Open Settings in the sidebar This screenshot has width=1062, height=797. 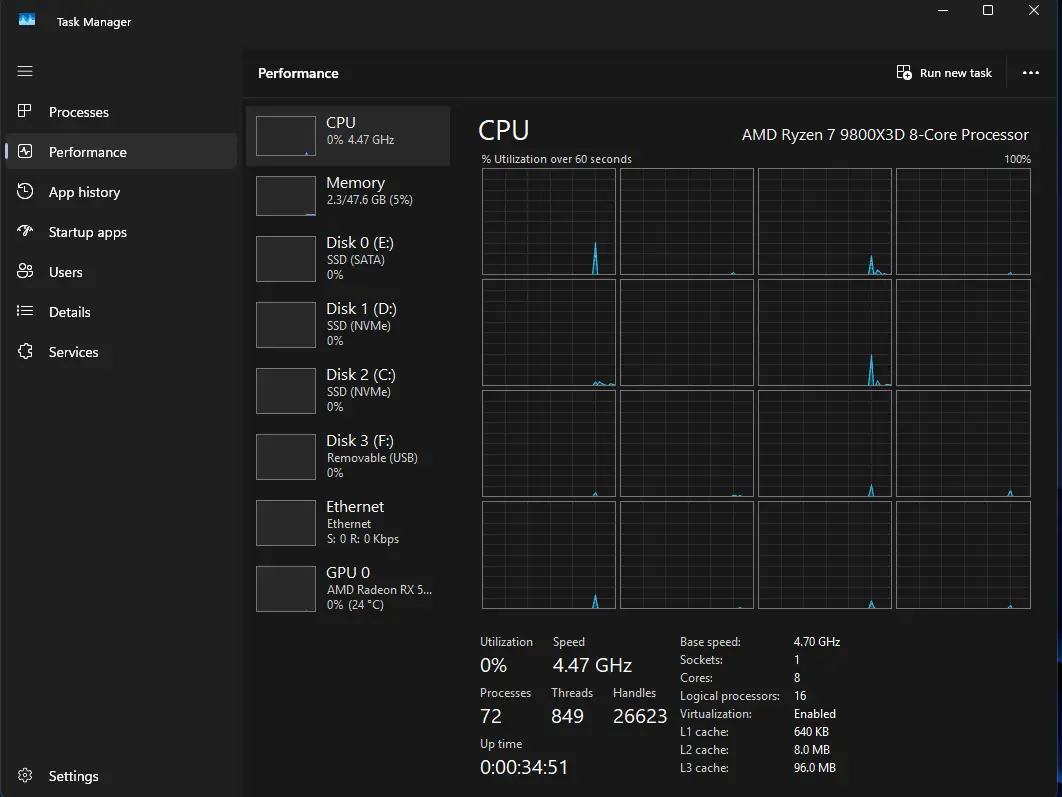(122, 776)
